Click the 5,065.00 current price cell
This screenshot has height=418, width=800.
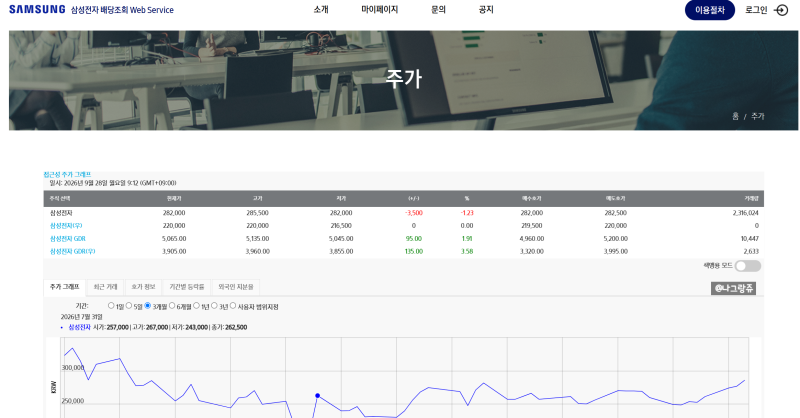click(174, 239)
